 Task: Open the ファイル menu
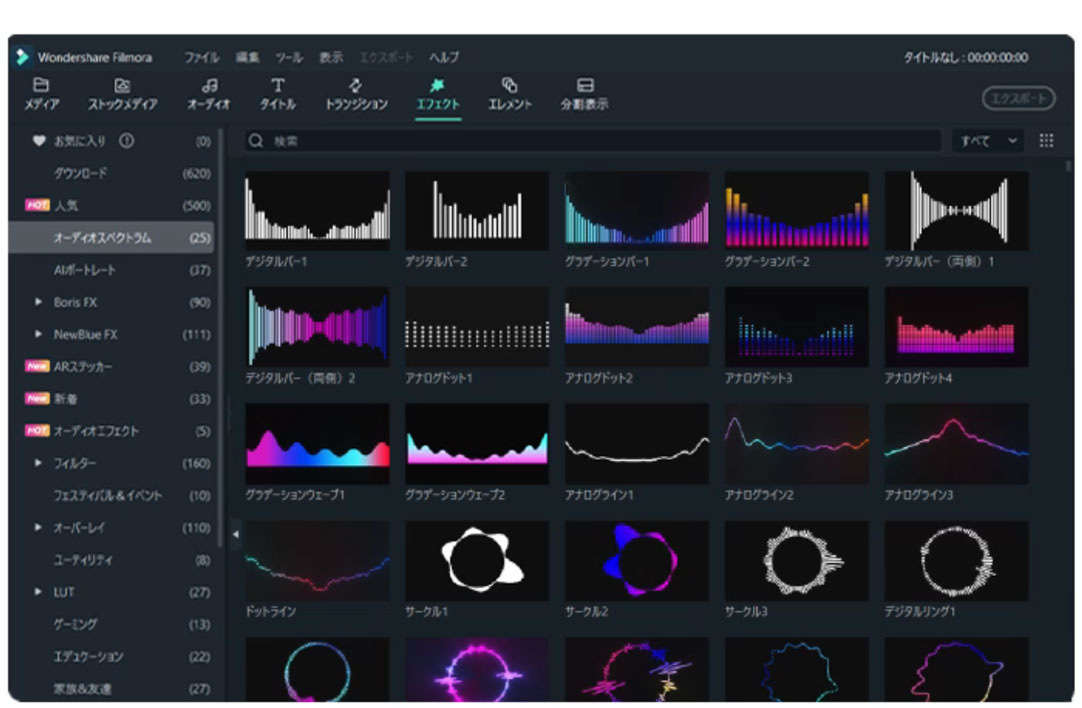point(201,57)
